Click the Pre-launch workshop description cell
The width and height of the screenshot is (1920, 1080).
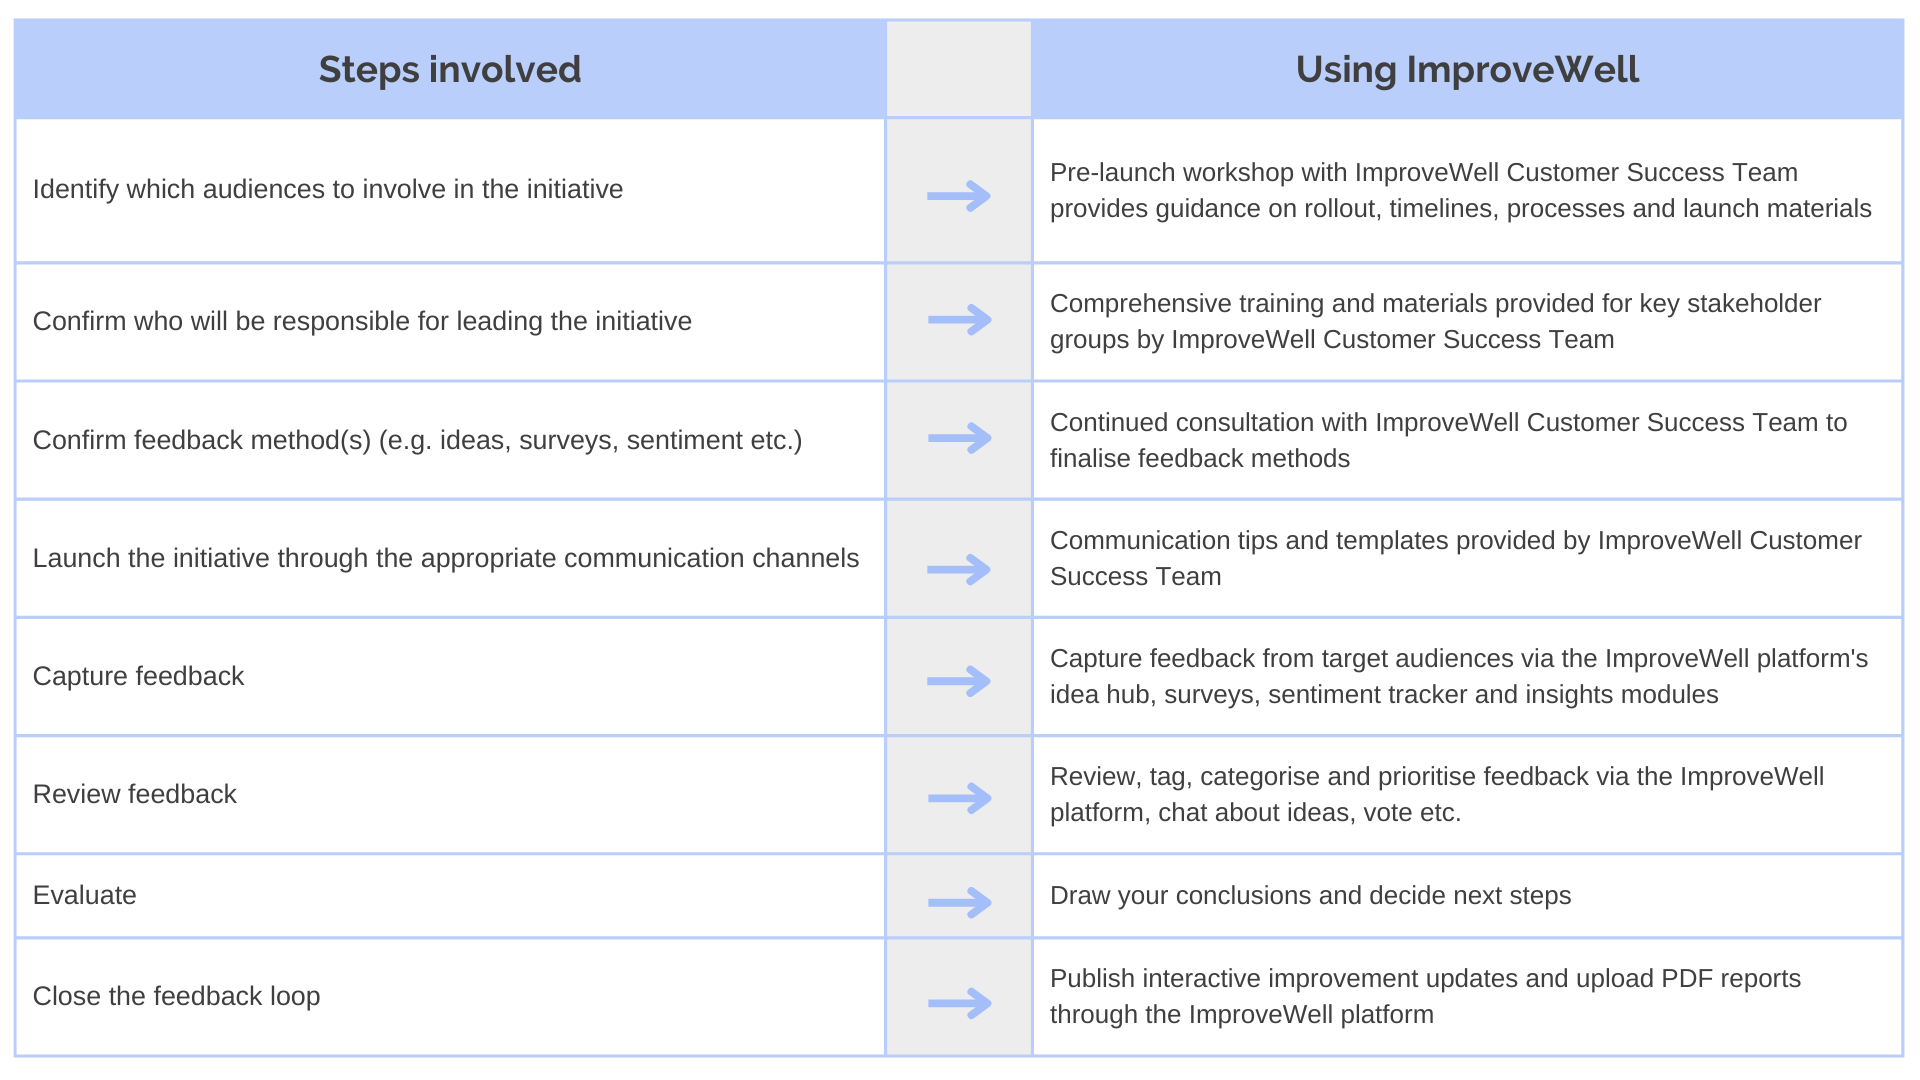coord(1467,190)
